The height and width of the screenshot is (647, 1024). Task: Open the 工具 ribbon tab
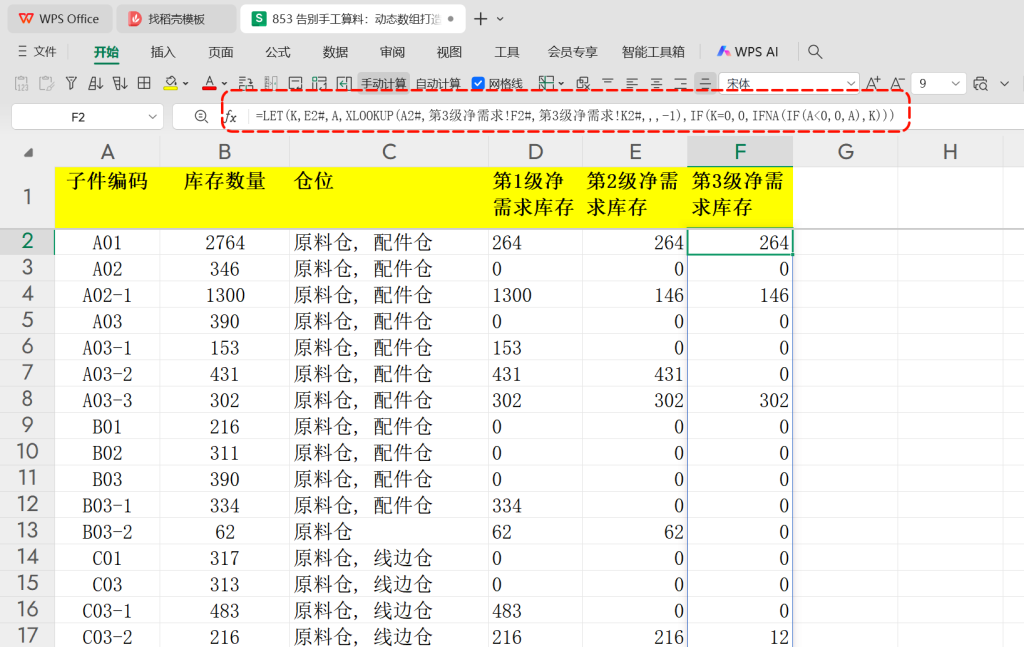[507, 52]
